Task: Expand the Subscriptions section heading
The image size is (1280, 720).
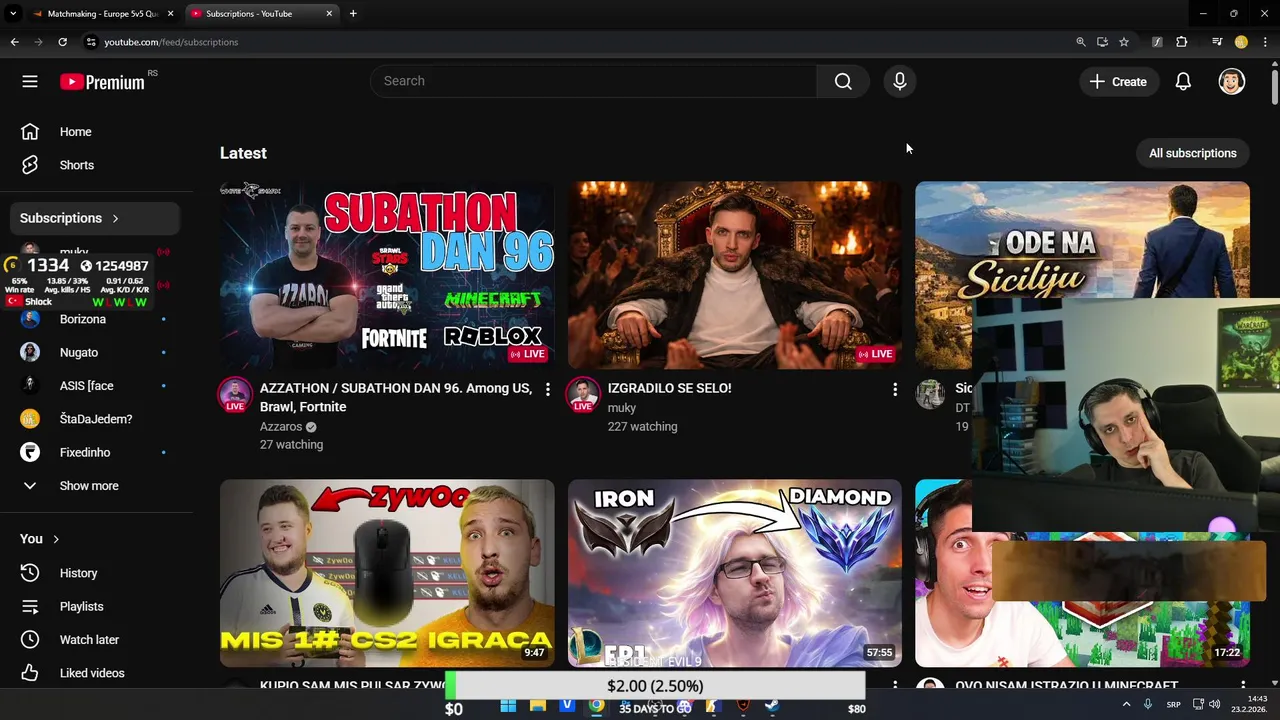Action: 97,218
